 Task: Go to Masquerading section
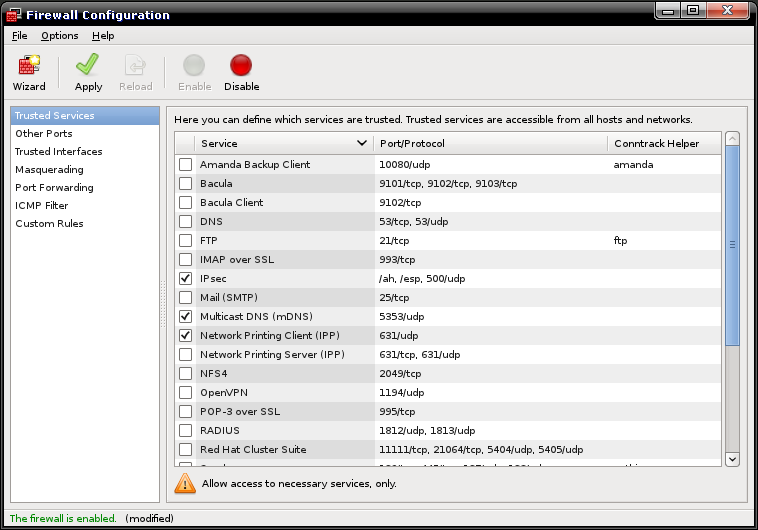(85, 170)
